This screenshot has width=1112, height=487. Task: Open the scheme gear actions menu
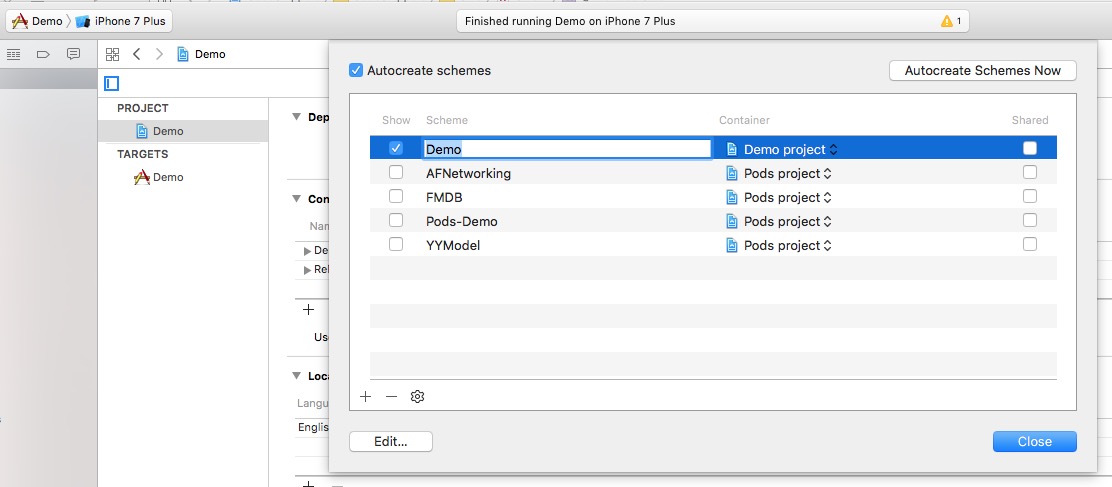418,397
